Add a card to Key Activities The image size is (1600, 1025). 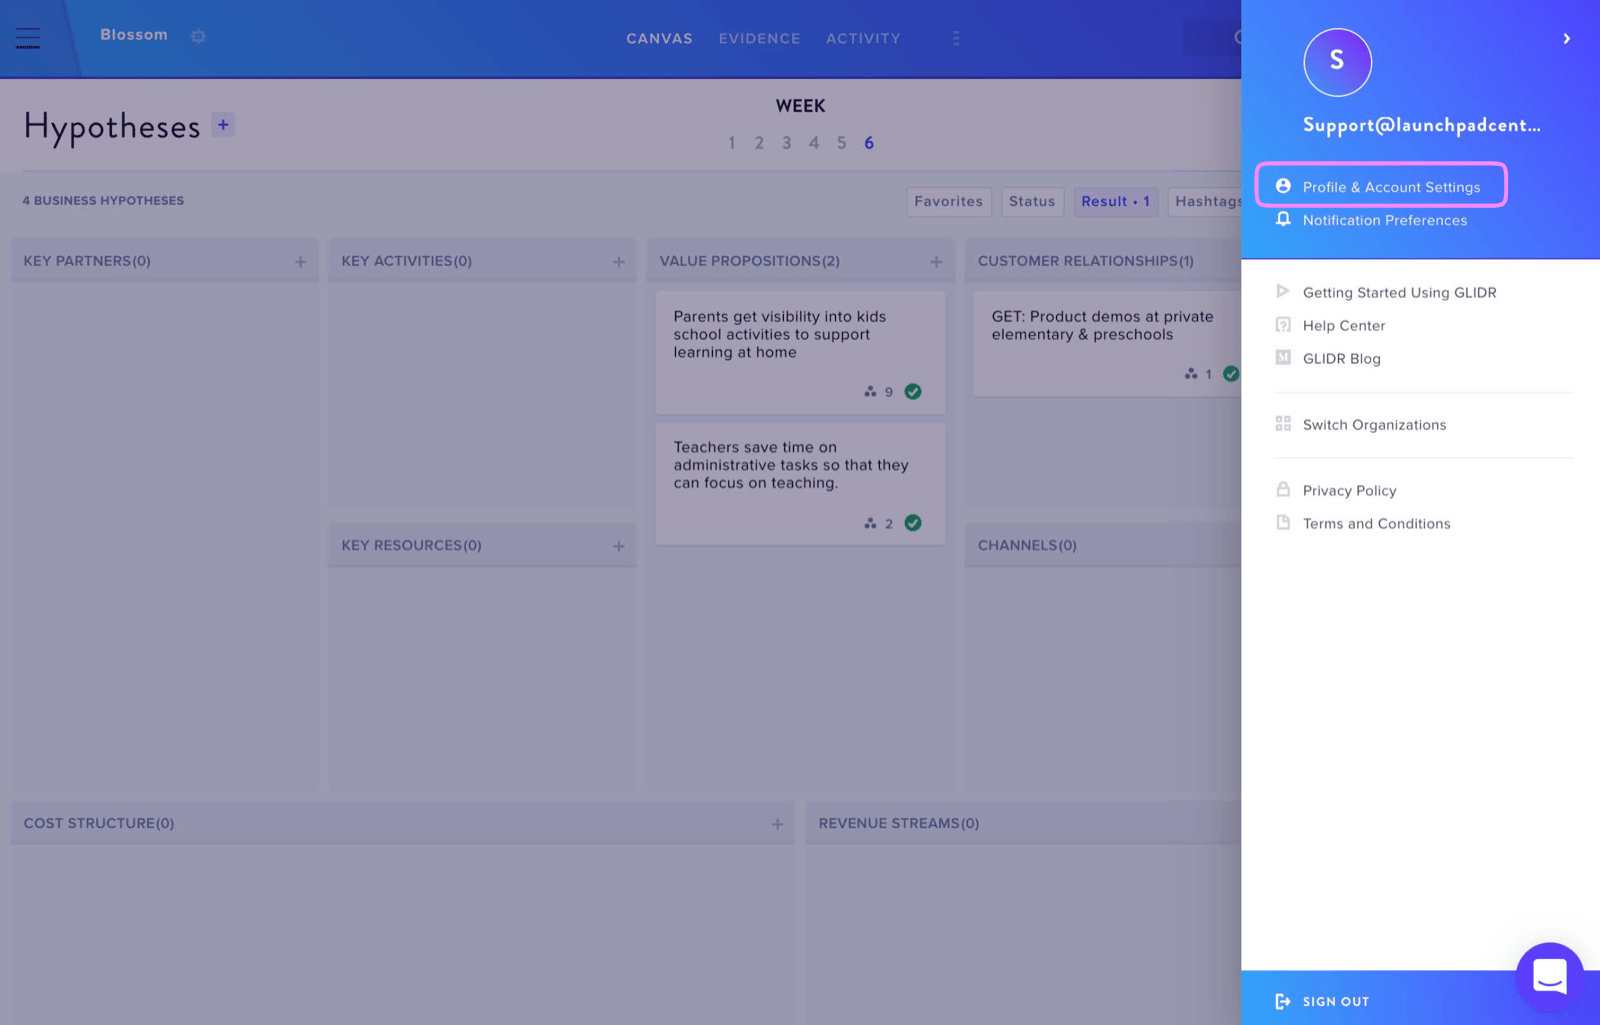point(618,262)
